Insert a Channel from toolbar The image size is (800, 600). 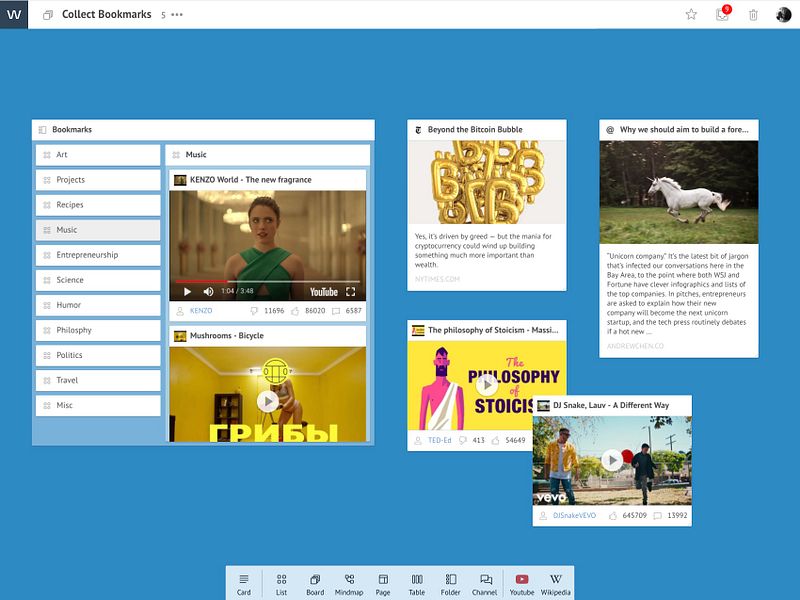click(485, 585)
